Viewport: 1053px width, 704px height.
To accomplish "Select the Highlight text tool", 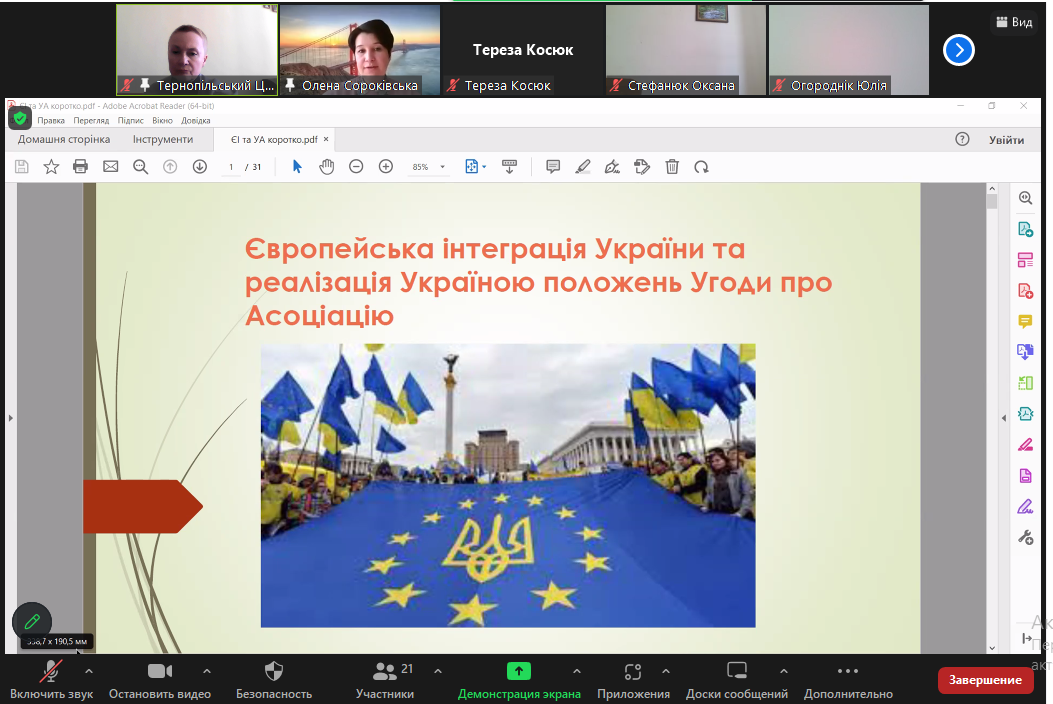I will coord(582,167).
